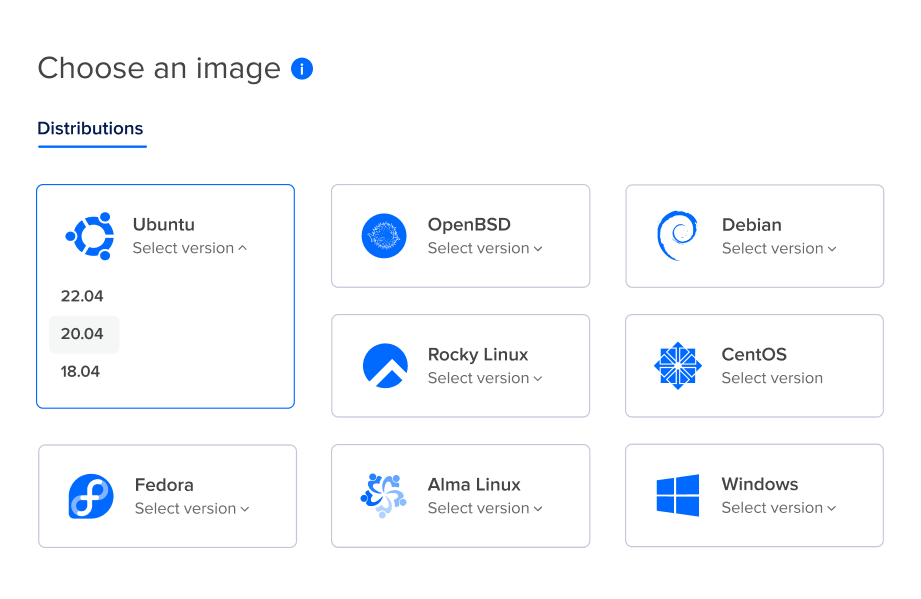
Task: Click the info icon beside Choose an image
Action: click(302, 69)
